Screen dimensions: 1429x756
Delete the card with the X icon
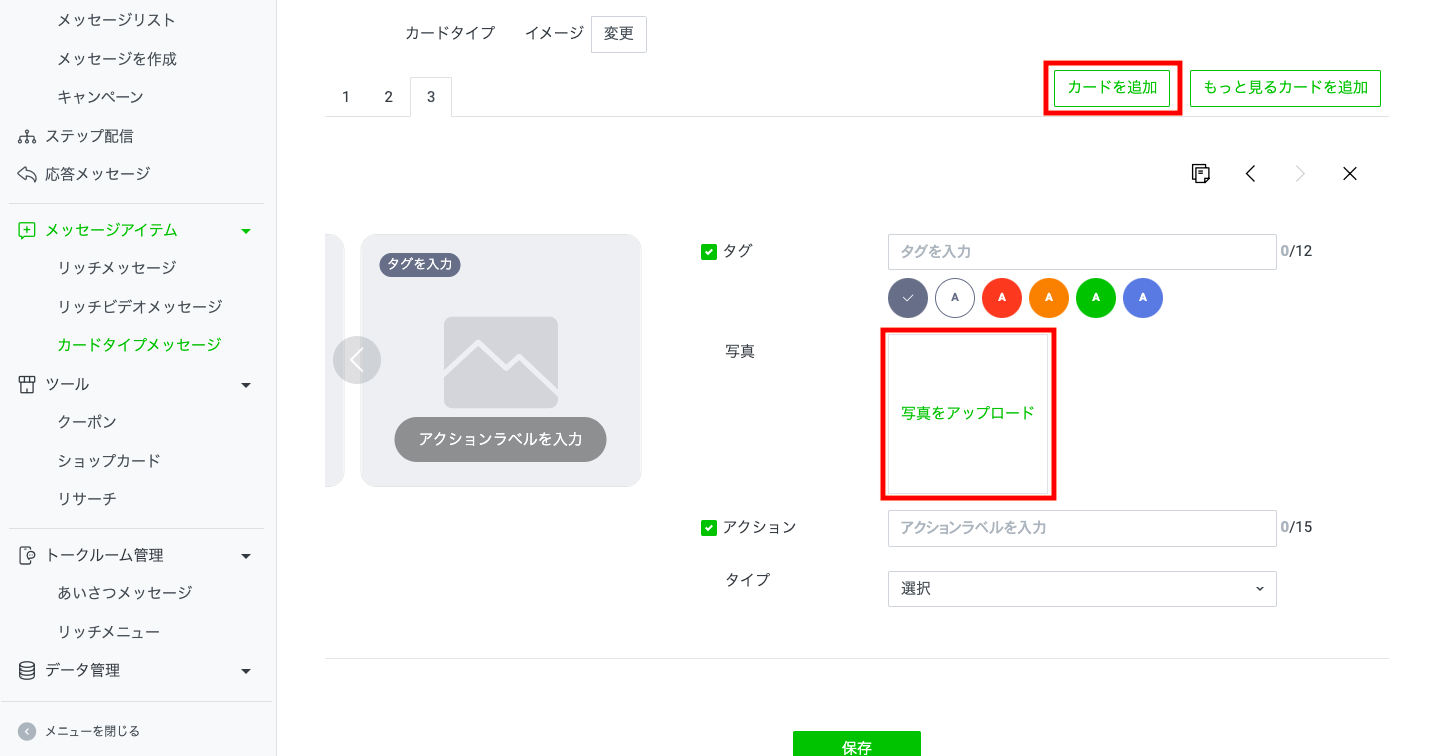click(1350, 173)
